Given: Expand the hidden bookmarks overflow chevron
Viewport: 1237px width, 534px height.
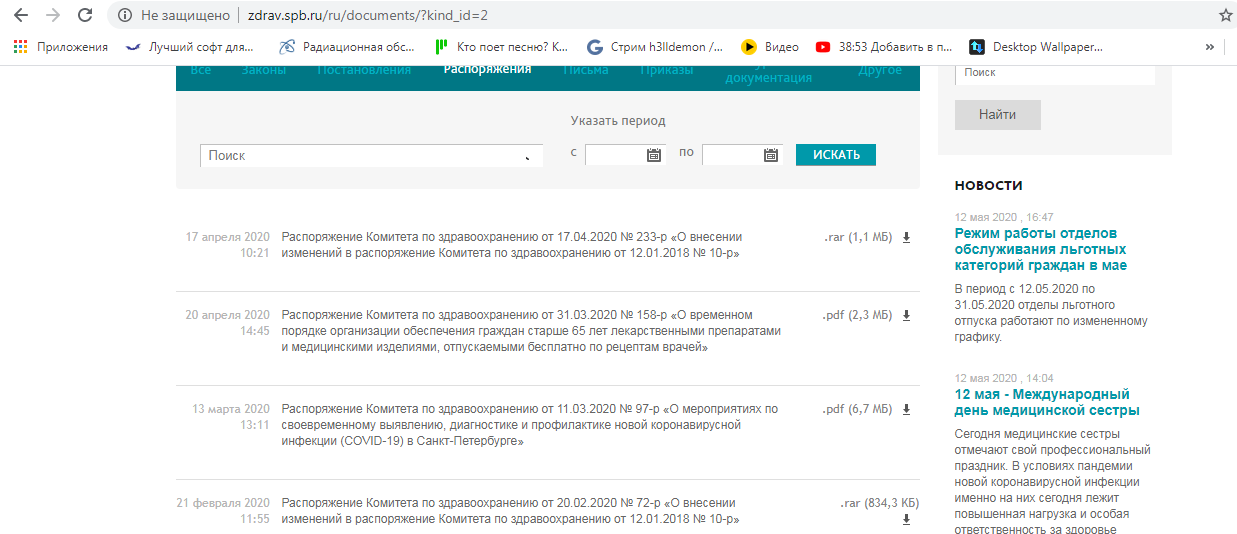Looking at the screenshot, I should click(1210, 47).
